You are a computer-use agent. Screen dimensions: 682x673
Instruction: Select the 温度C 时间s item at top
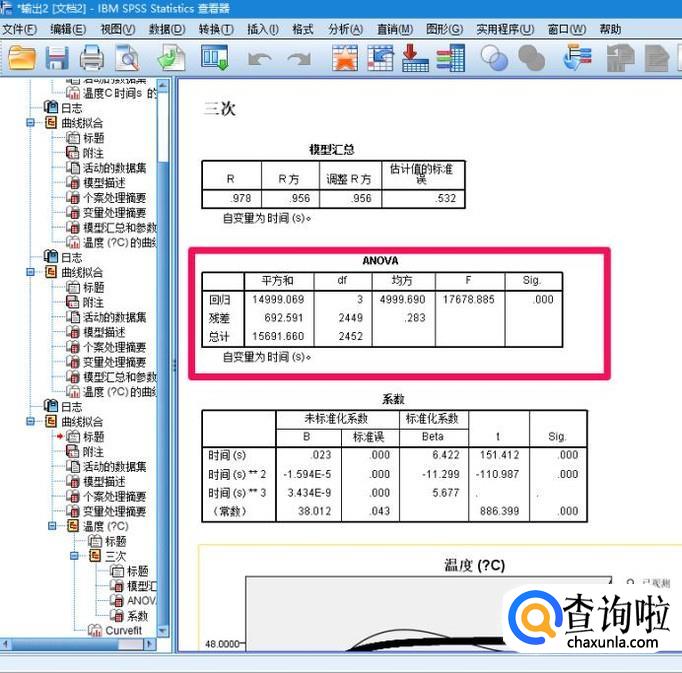111,93
